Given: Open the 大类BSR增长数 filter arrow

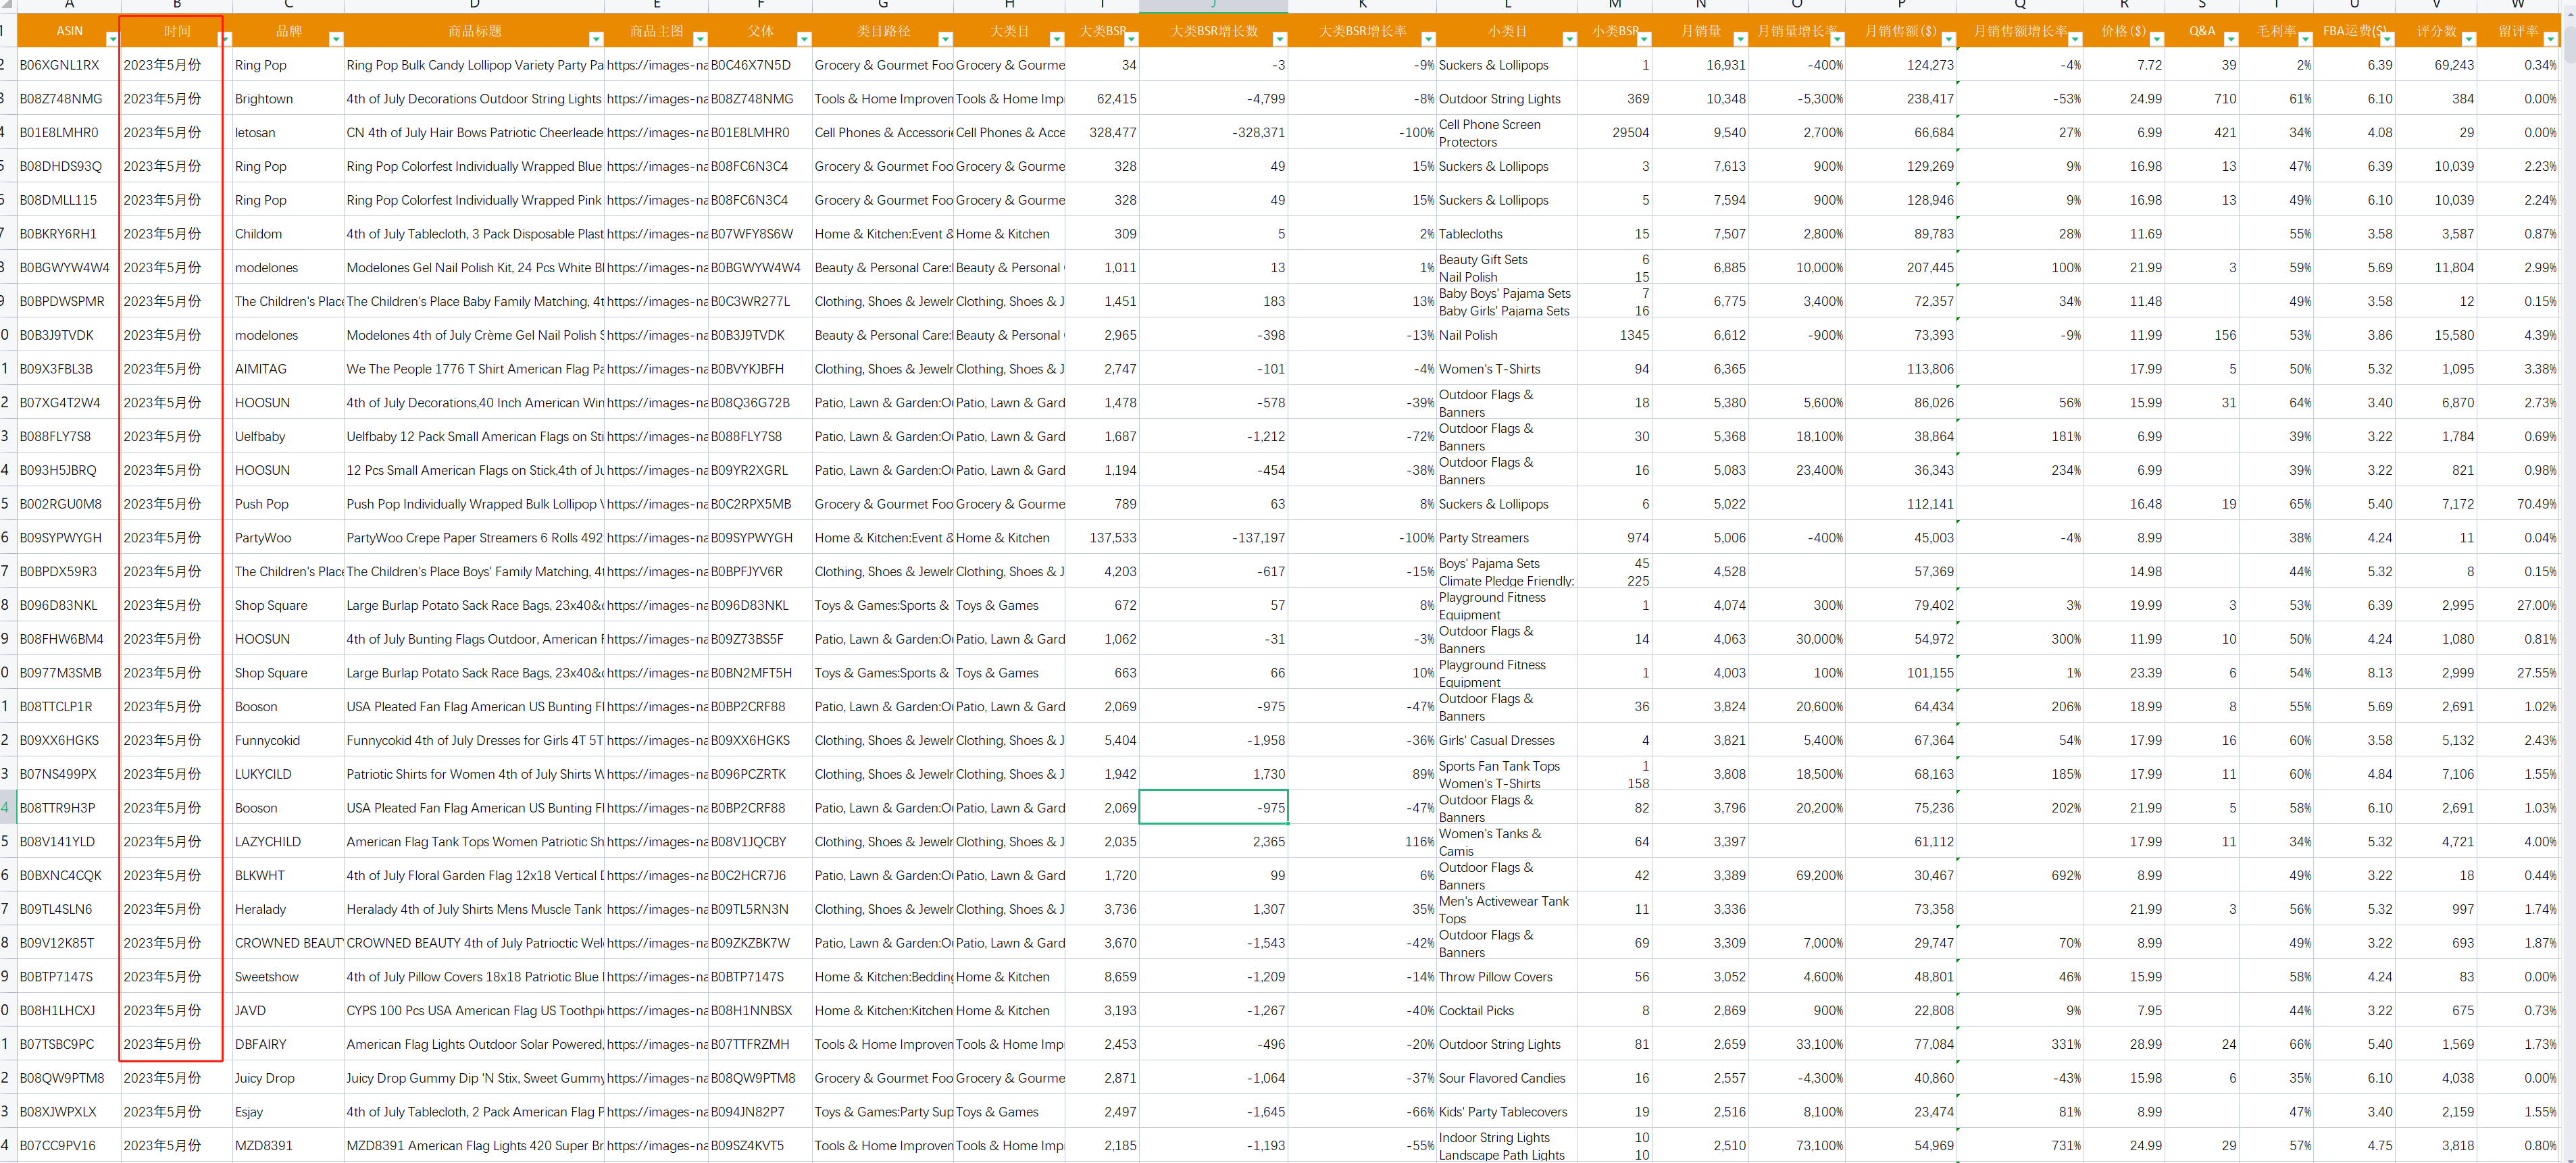Looking at the screenshot, I should pyautogui.click(x=1279, y=39).
